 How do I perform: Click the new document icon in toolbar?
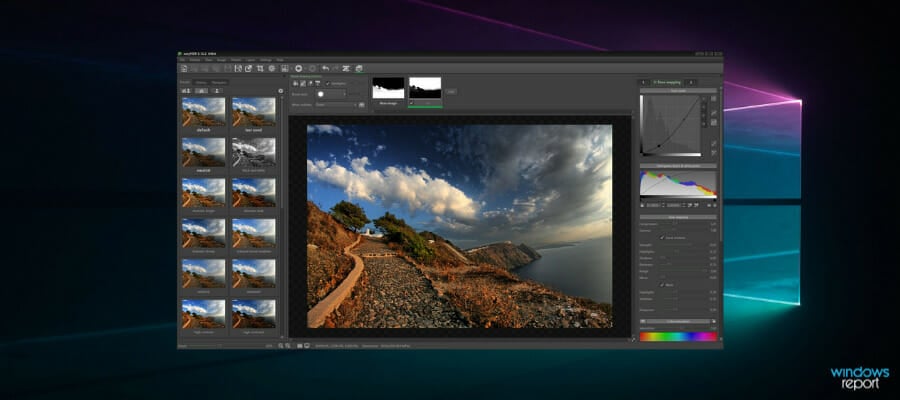coord(184,69)
